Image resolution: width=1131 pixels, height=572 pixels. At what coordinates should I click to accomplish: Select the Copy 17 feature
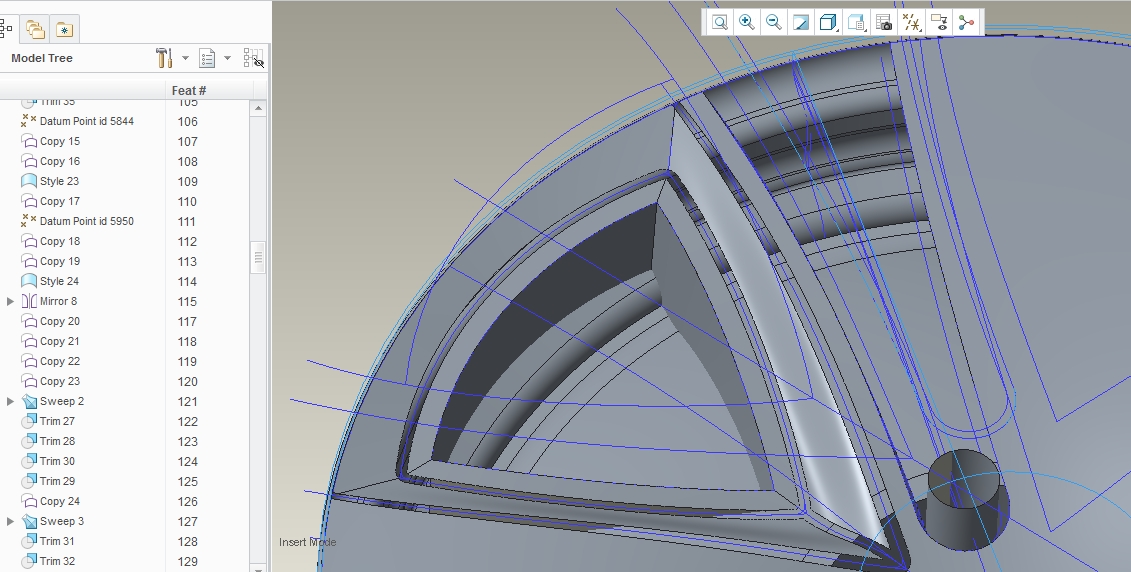[60, 201]
